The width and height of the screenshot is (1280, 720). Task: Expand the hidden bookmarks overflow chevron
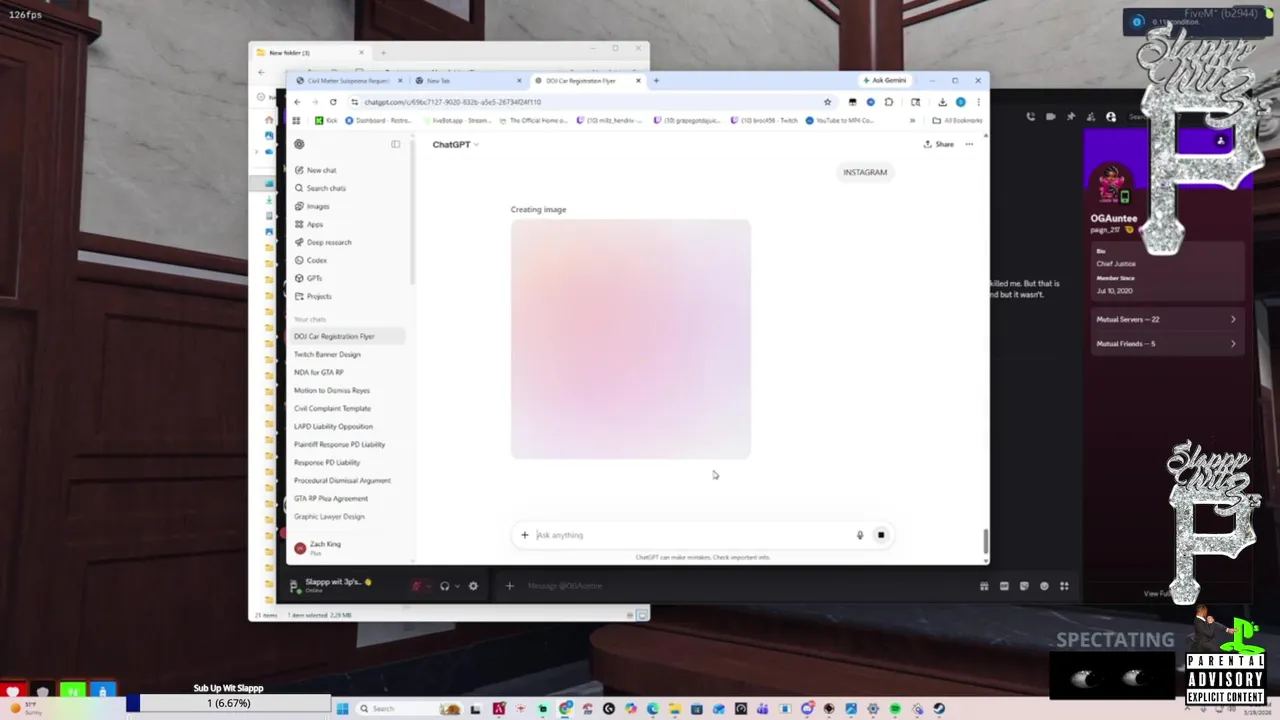click(x=912, y=120)
